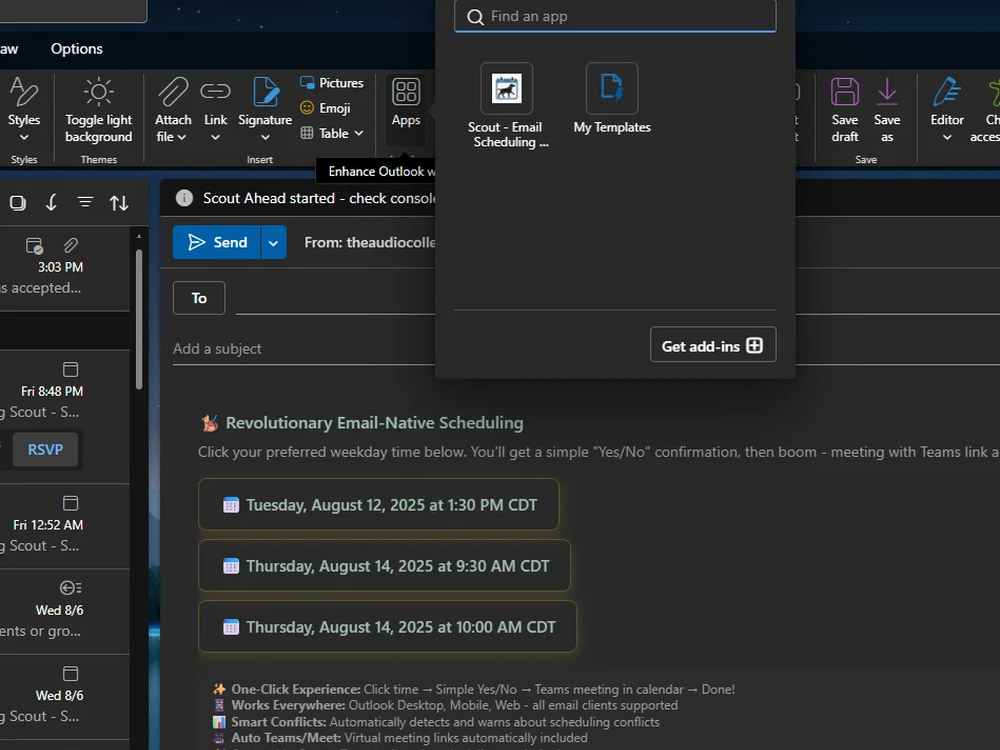The height and width of the screenshot is (750, 1000).
Task: Click the accepted meeting icon on 3:03 PM message
Action: click(x=34, y=246)
